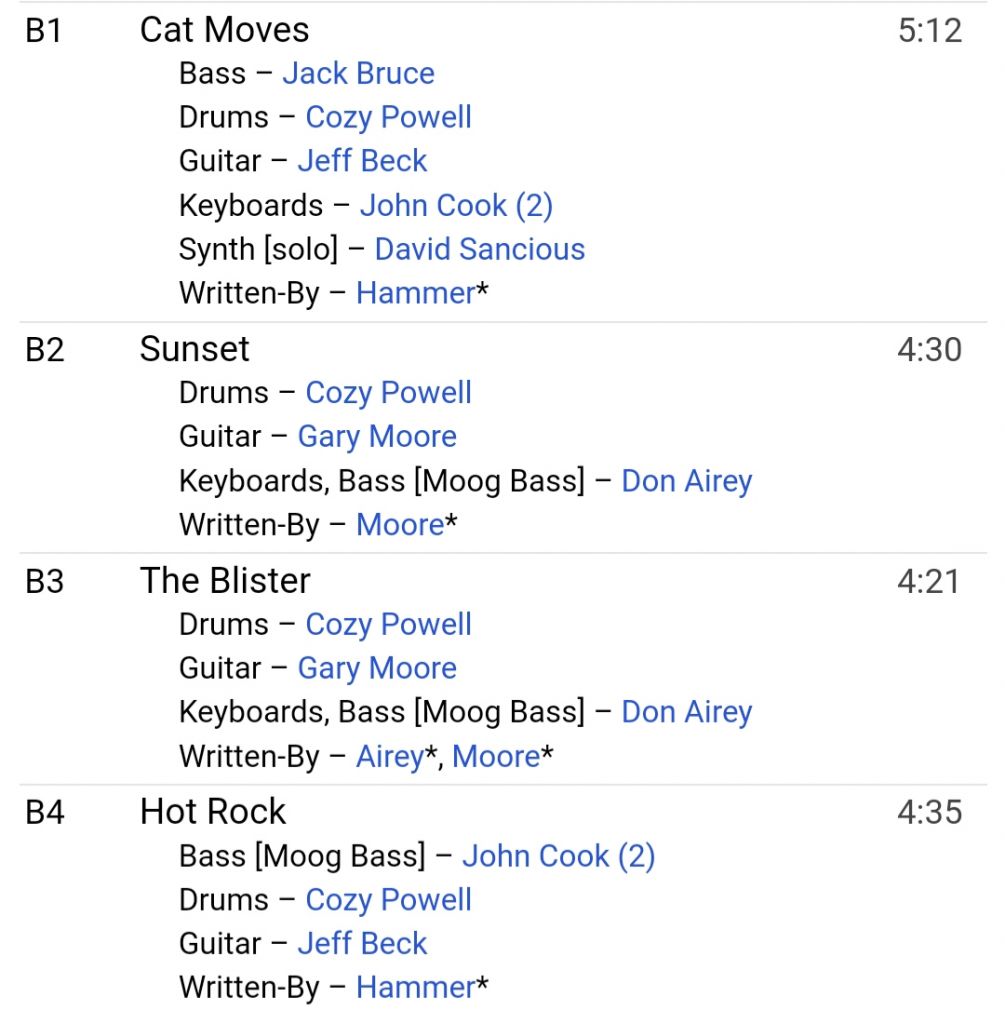Viewport: 1005px width, 1024px height.
Task: Open John Cook (2) keyboards link
Action: click(x=456, y=205)
